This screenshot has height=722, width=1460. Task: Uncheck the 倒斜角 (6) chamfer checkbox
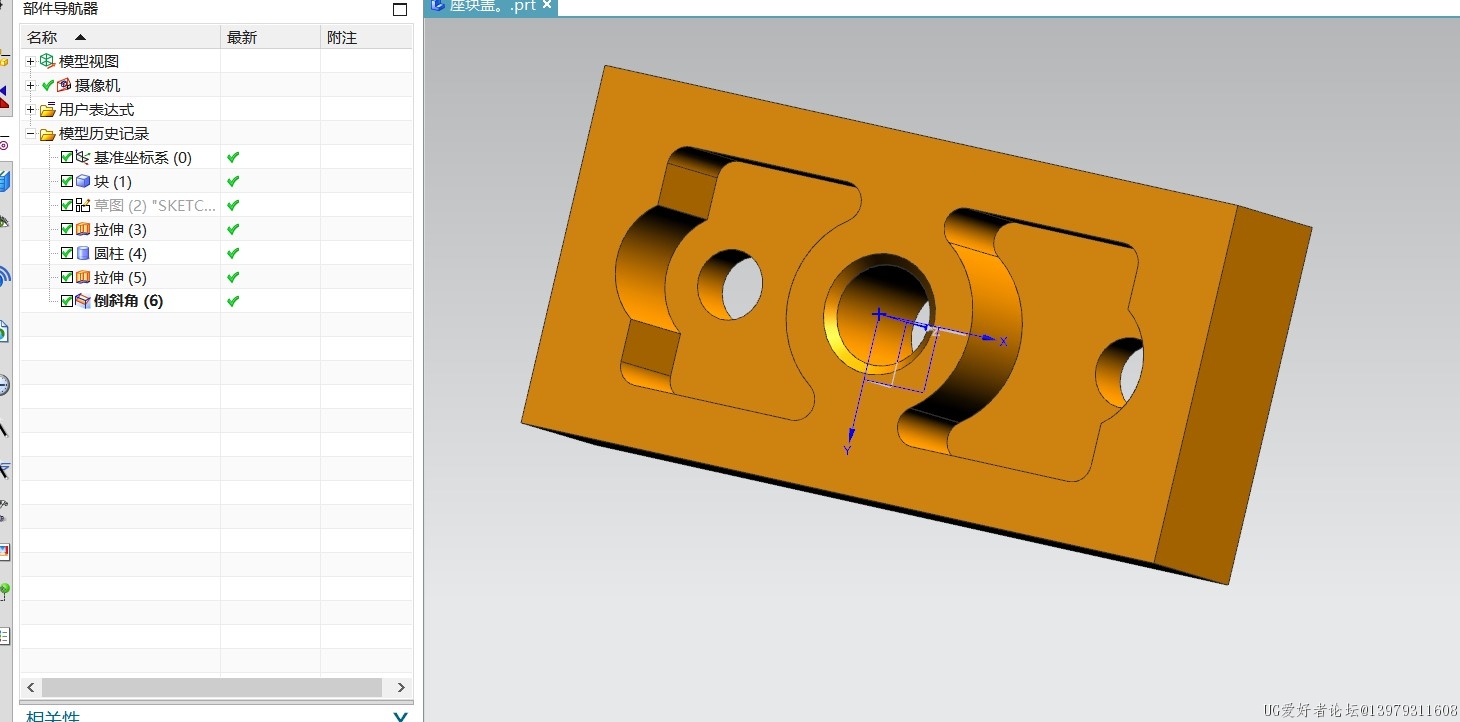(x=67, y=301)
